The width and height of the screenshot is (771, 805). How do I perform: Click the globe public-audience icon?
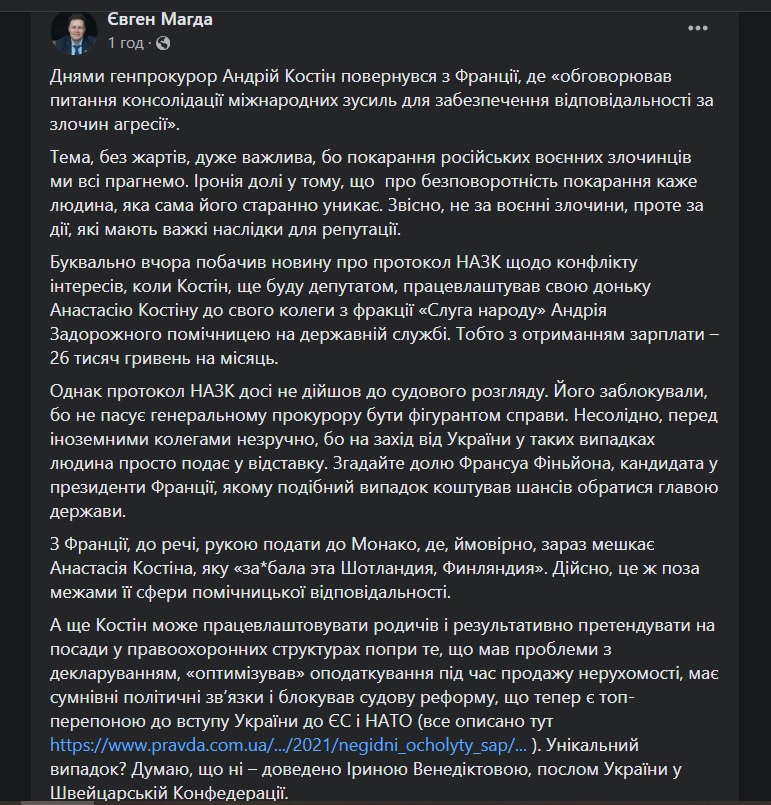[x=164, y=43]
